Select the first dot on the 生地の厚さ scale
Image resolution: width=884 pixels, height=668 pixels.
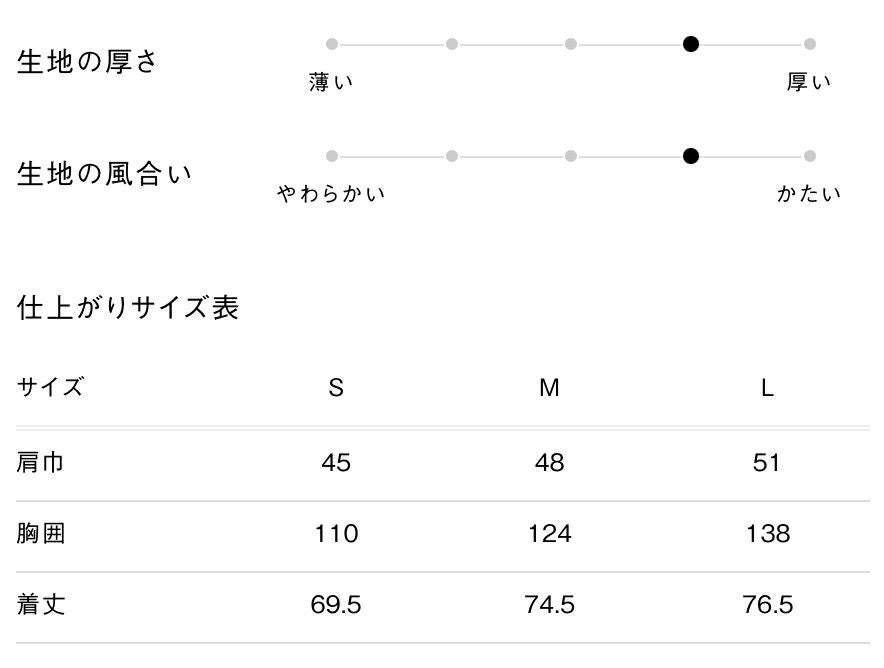click(x=332, y=44)
